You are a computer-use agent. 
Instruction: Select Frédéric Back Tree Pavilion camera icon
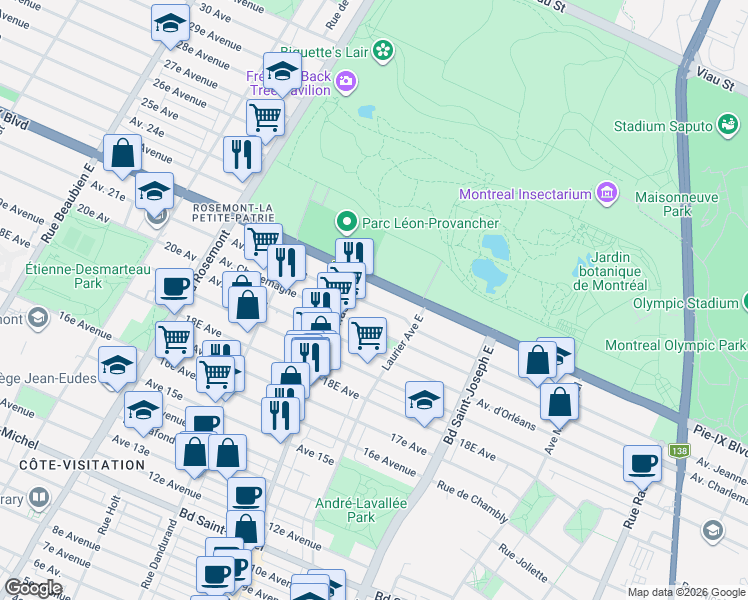click(x=346, y=82)
